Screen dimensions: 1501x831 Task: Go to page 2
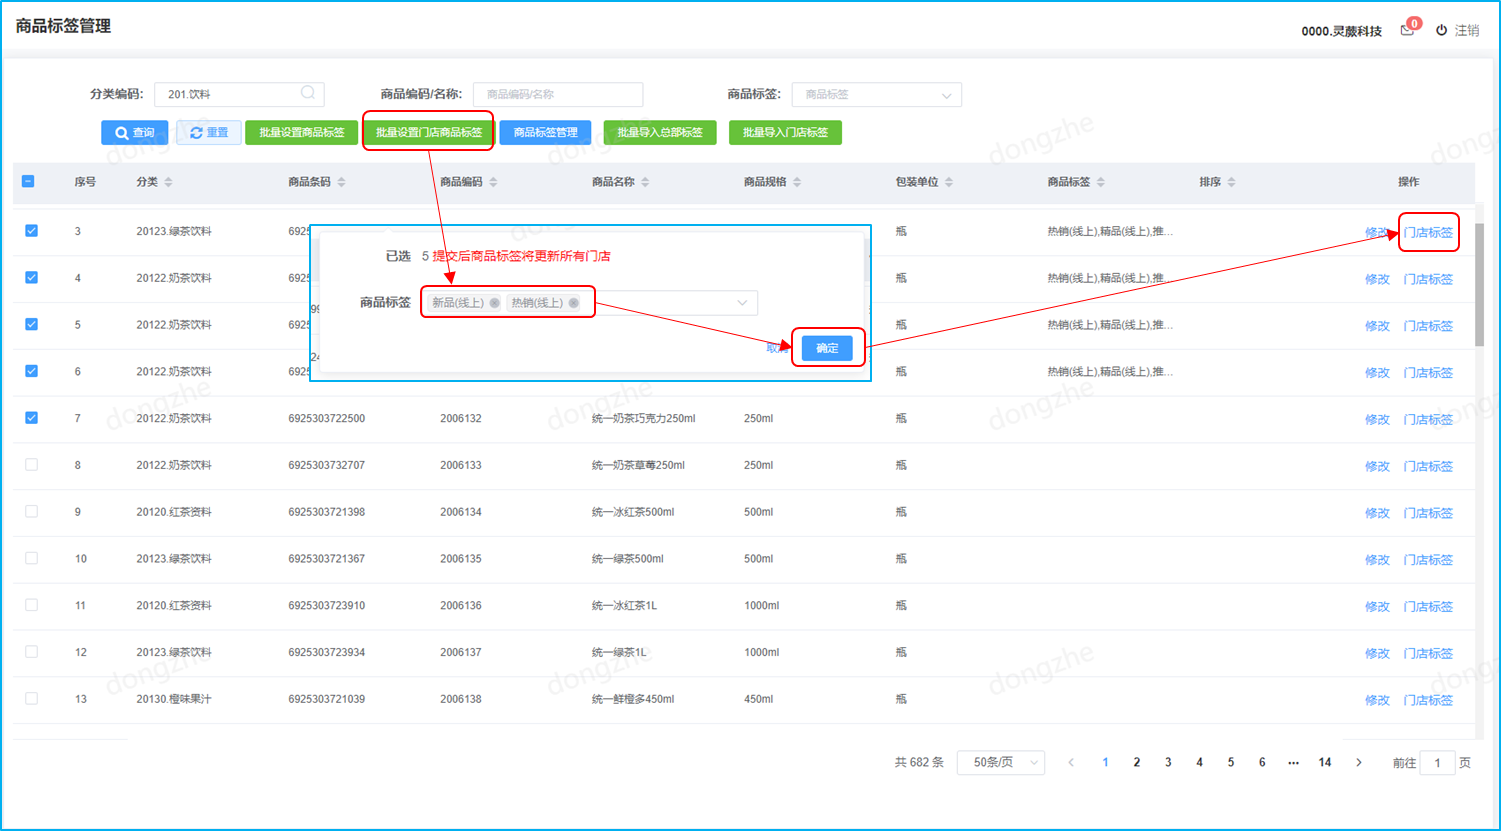[x=1136, y=762]
